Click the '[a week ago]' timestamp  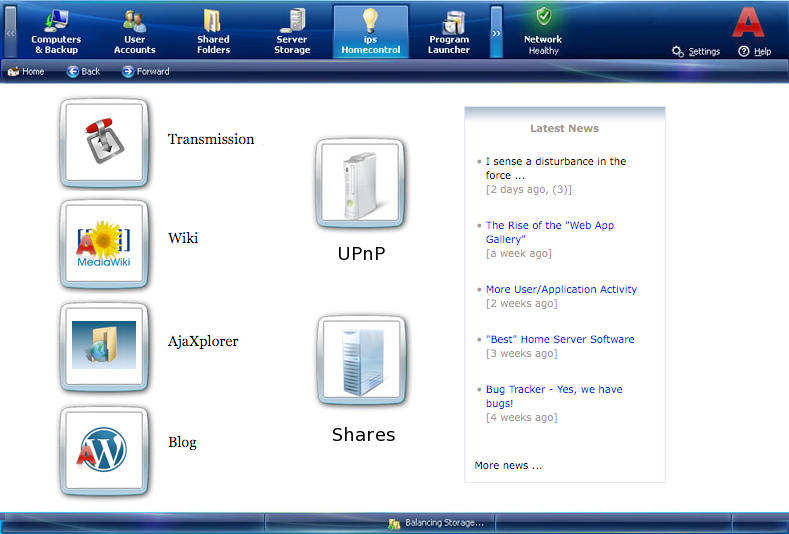click(518, 254)
